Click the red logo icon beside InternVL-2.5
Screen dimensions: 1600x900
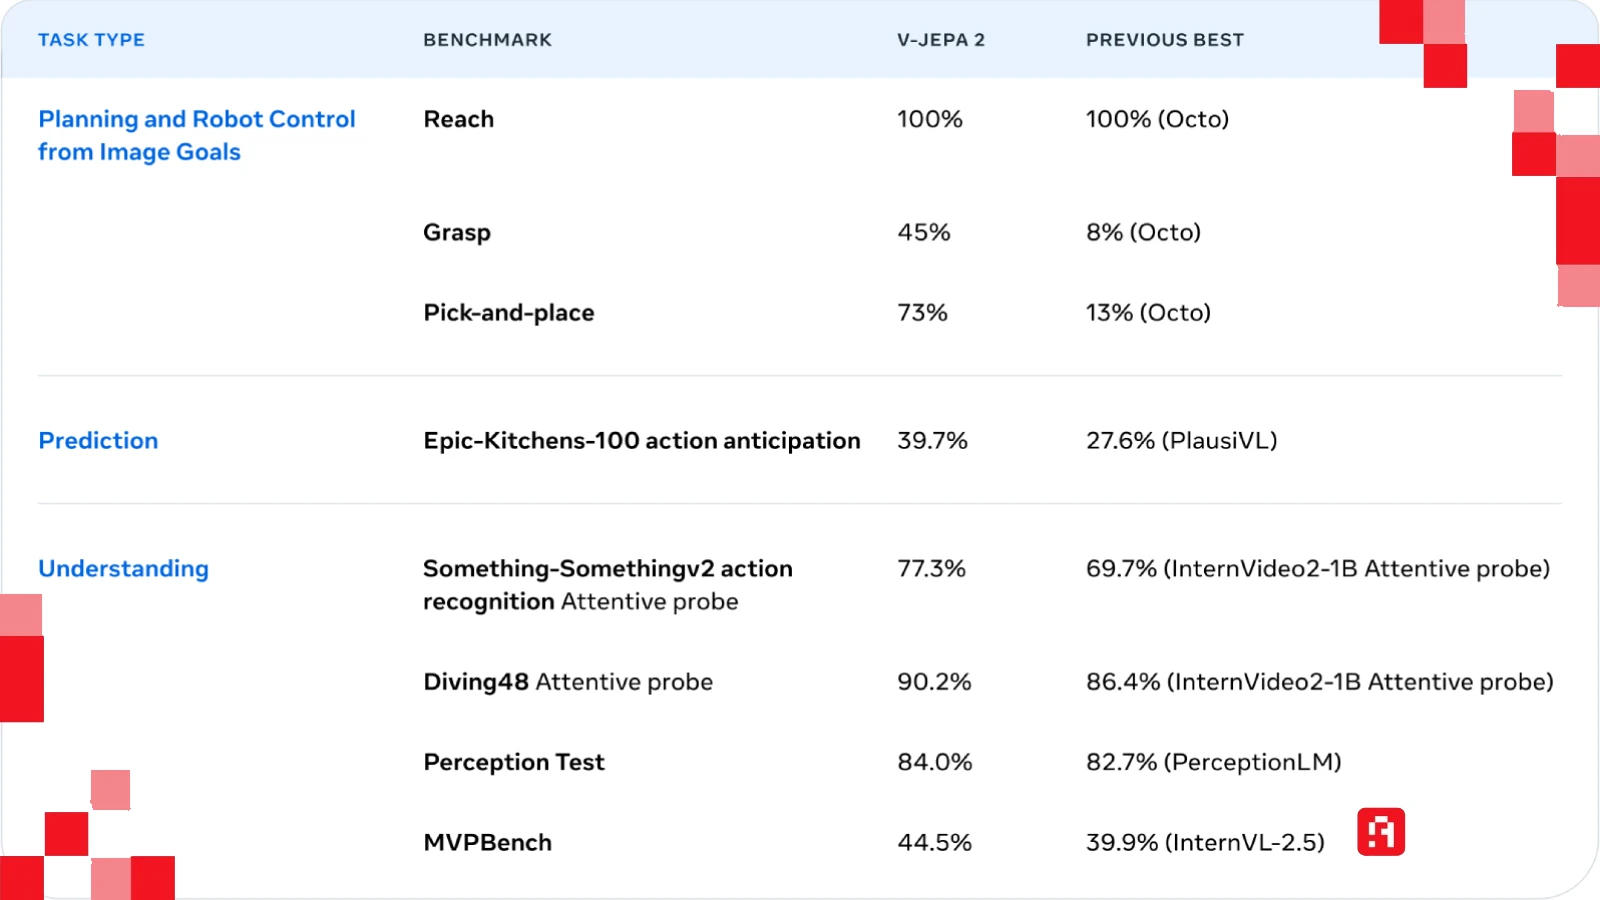pyautogui.click(x=1381, y=832)
